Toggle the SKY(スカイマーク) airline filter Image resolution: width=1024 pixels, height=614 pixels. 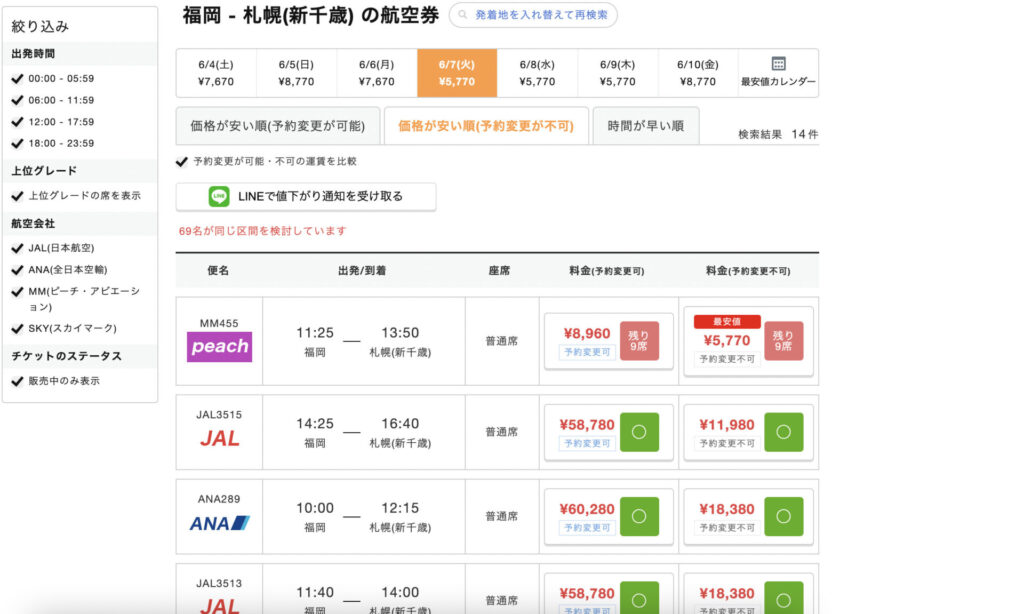pyautogui.click(x=18, y=328)
